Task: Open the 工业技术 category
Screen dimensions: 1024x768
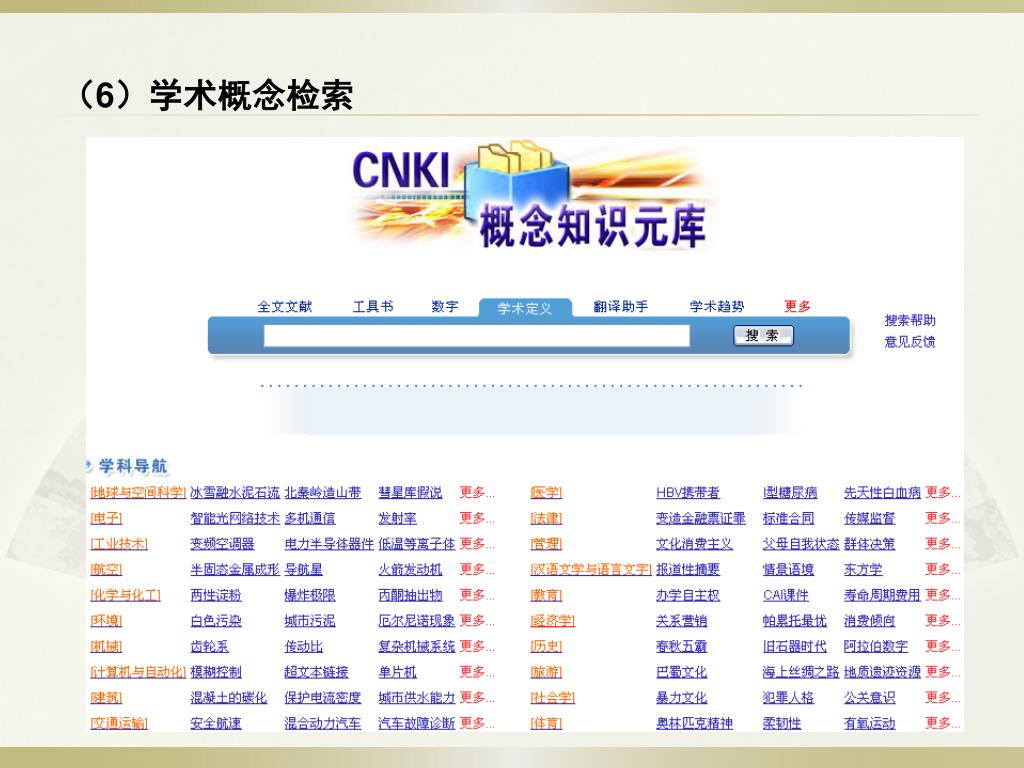Action: (x=119, y=544)
